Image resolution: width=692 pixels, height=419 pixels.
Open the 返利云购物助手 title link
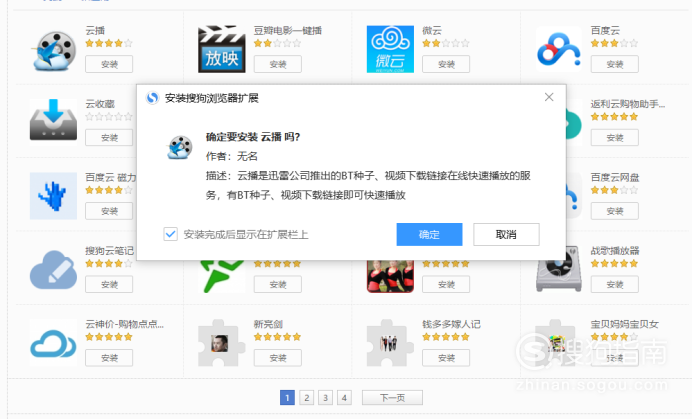click(x=628, y=104)
